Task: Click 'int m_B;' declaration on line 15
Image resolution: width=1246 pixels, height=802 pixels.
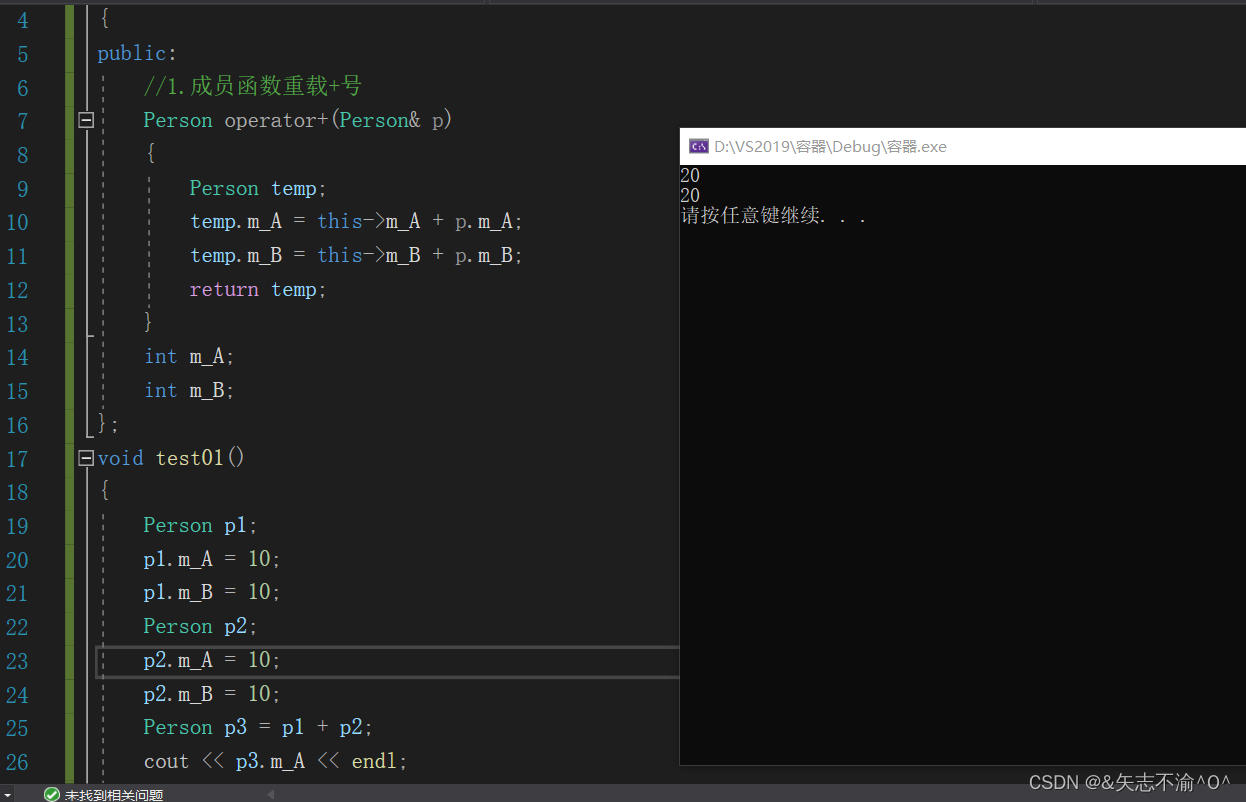Action: (x=188, y=390)
